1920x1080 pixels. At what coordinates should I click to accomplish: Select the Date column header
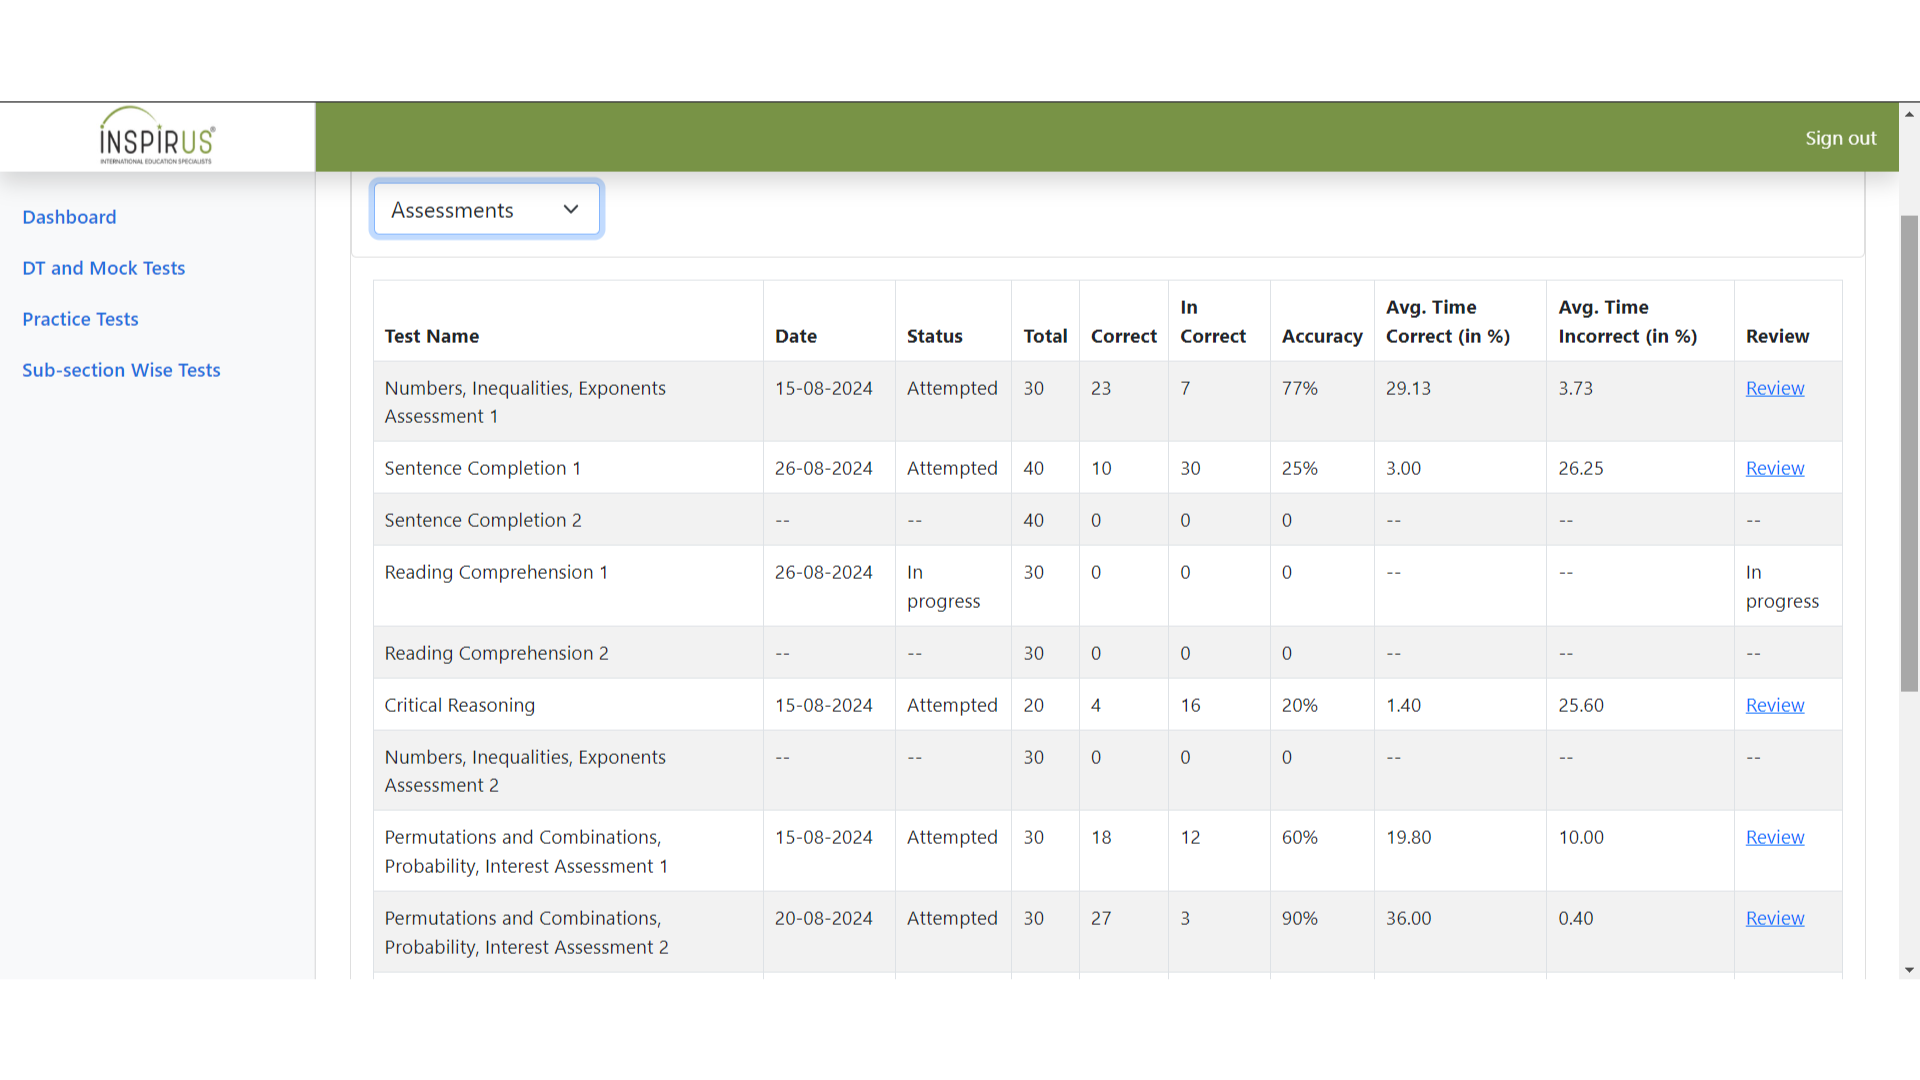point(796,336)
